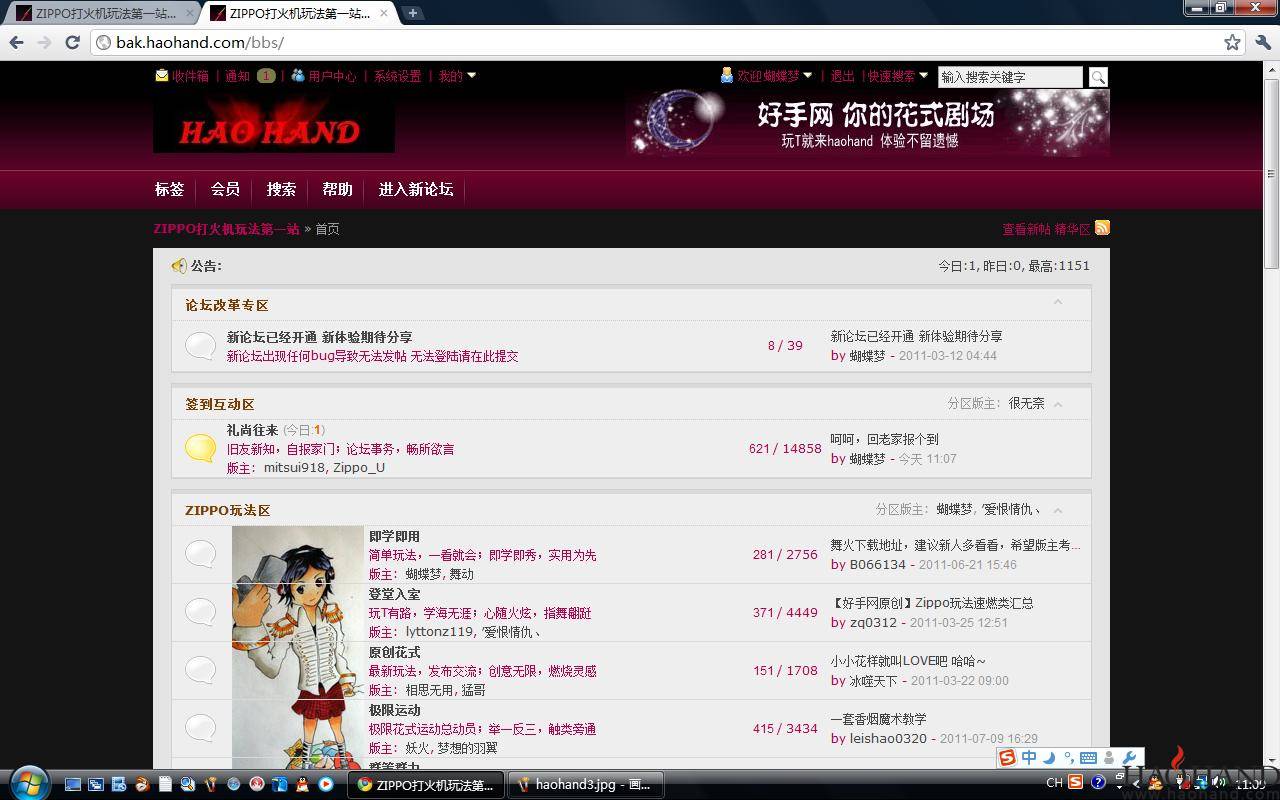Open the 通知 notifications link
The width and height of the screenshot is (1280, 800).
coord(237,75)
